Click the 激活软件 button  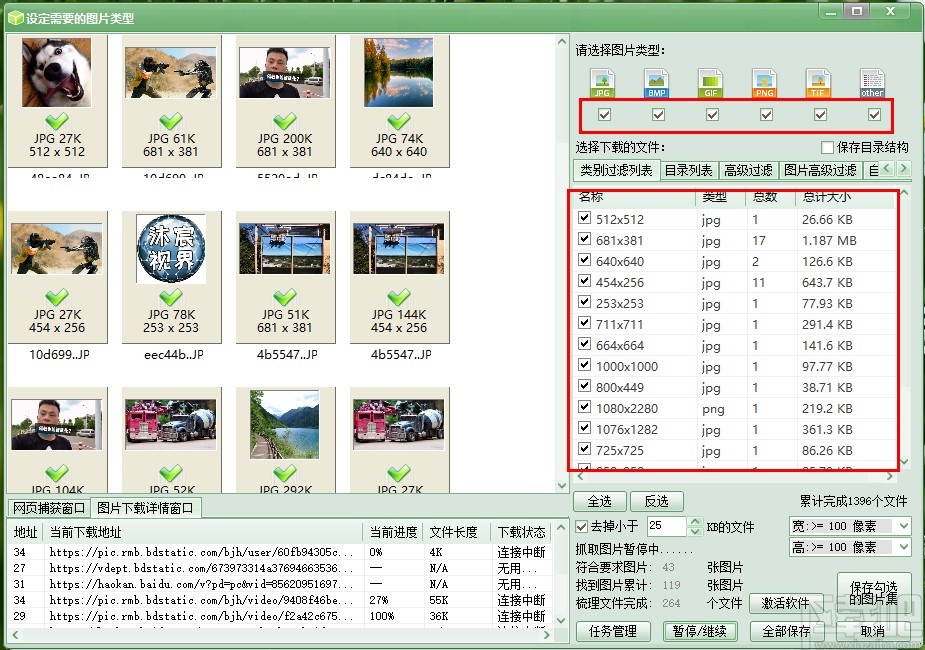pyautogui.click(x=786, y=603)
